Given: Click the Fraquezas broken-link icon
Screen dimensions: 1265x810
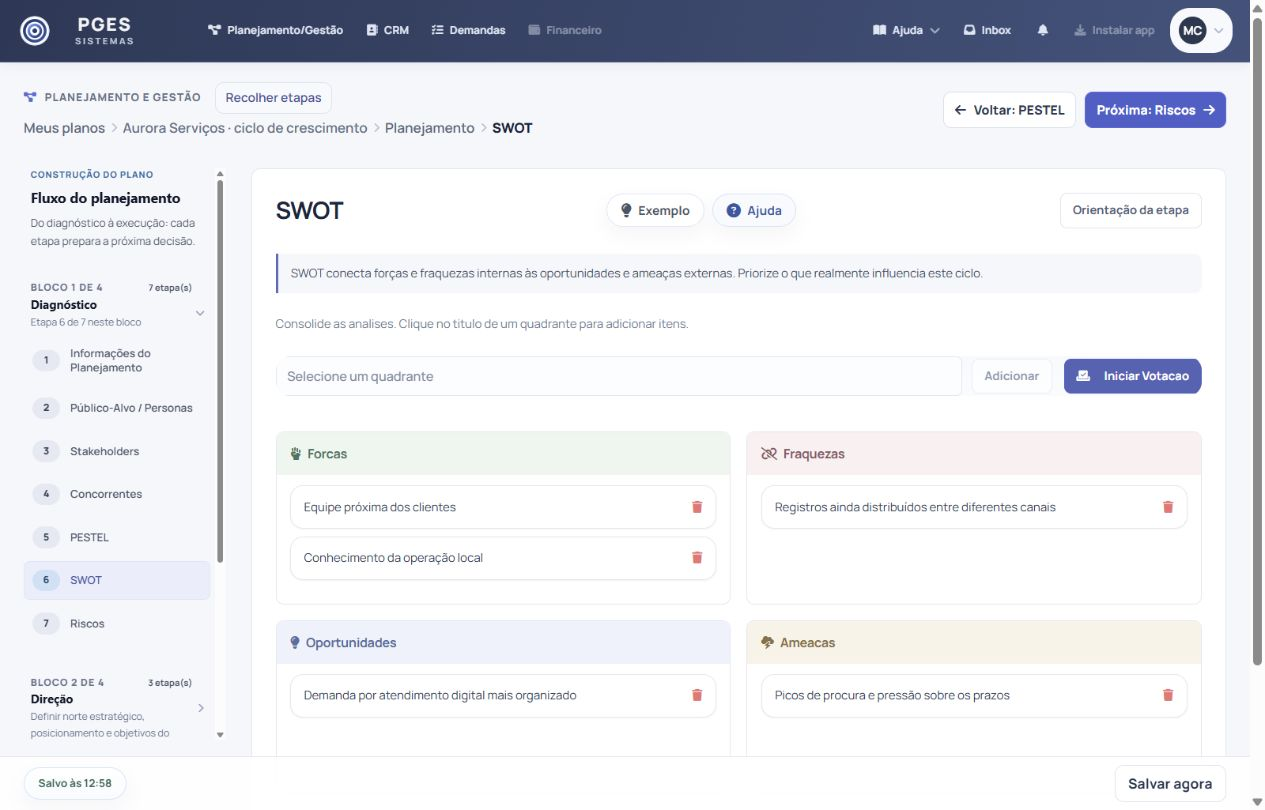Looking at the screenshot, I should (768, 454).
